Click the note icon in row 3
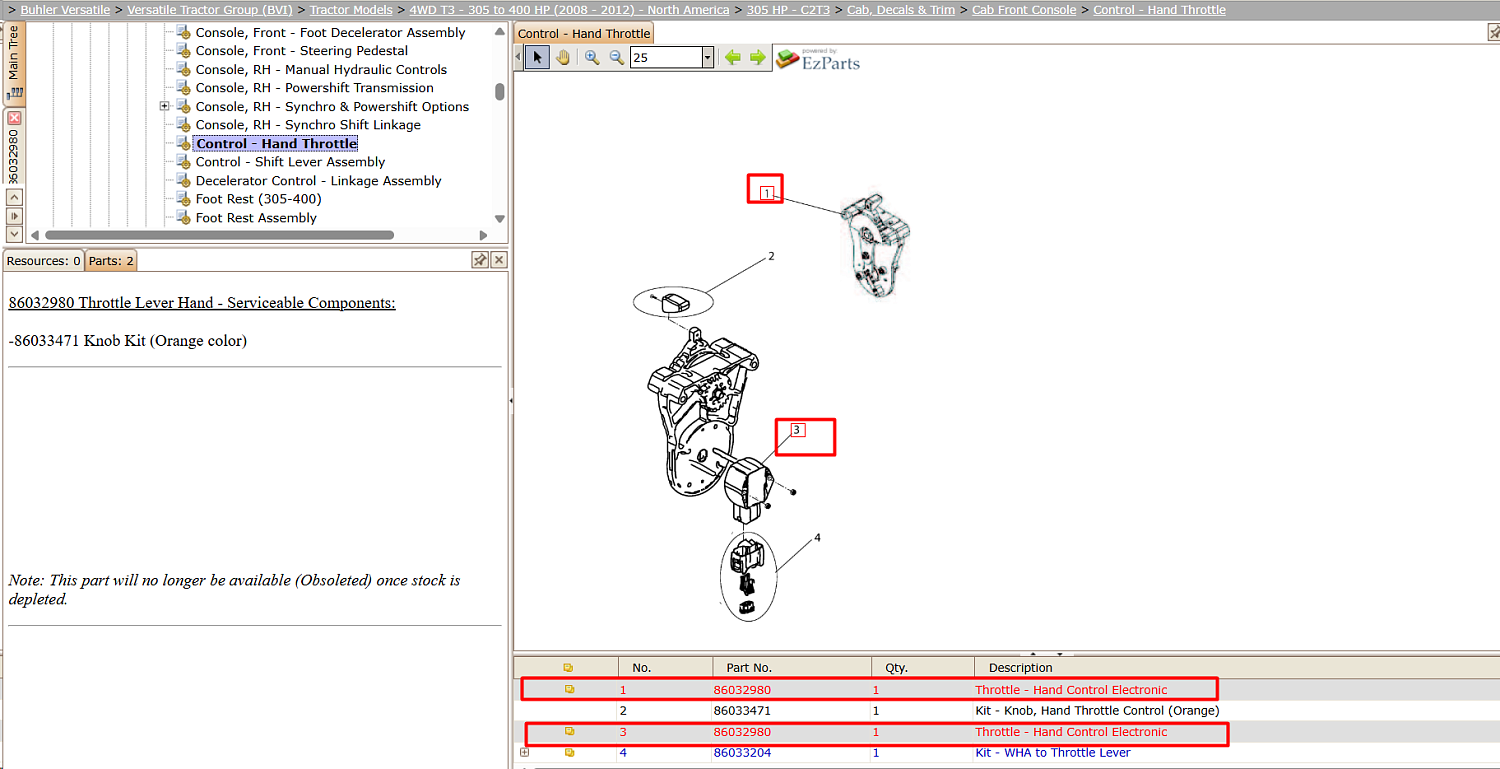Screen dimensions: 1500x769 coord(569,732)
